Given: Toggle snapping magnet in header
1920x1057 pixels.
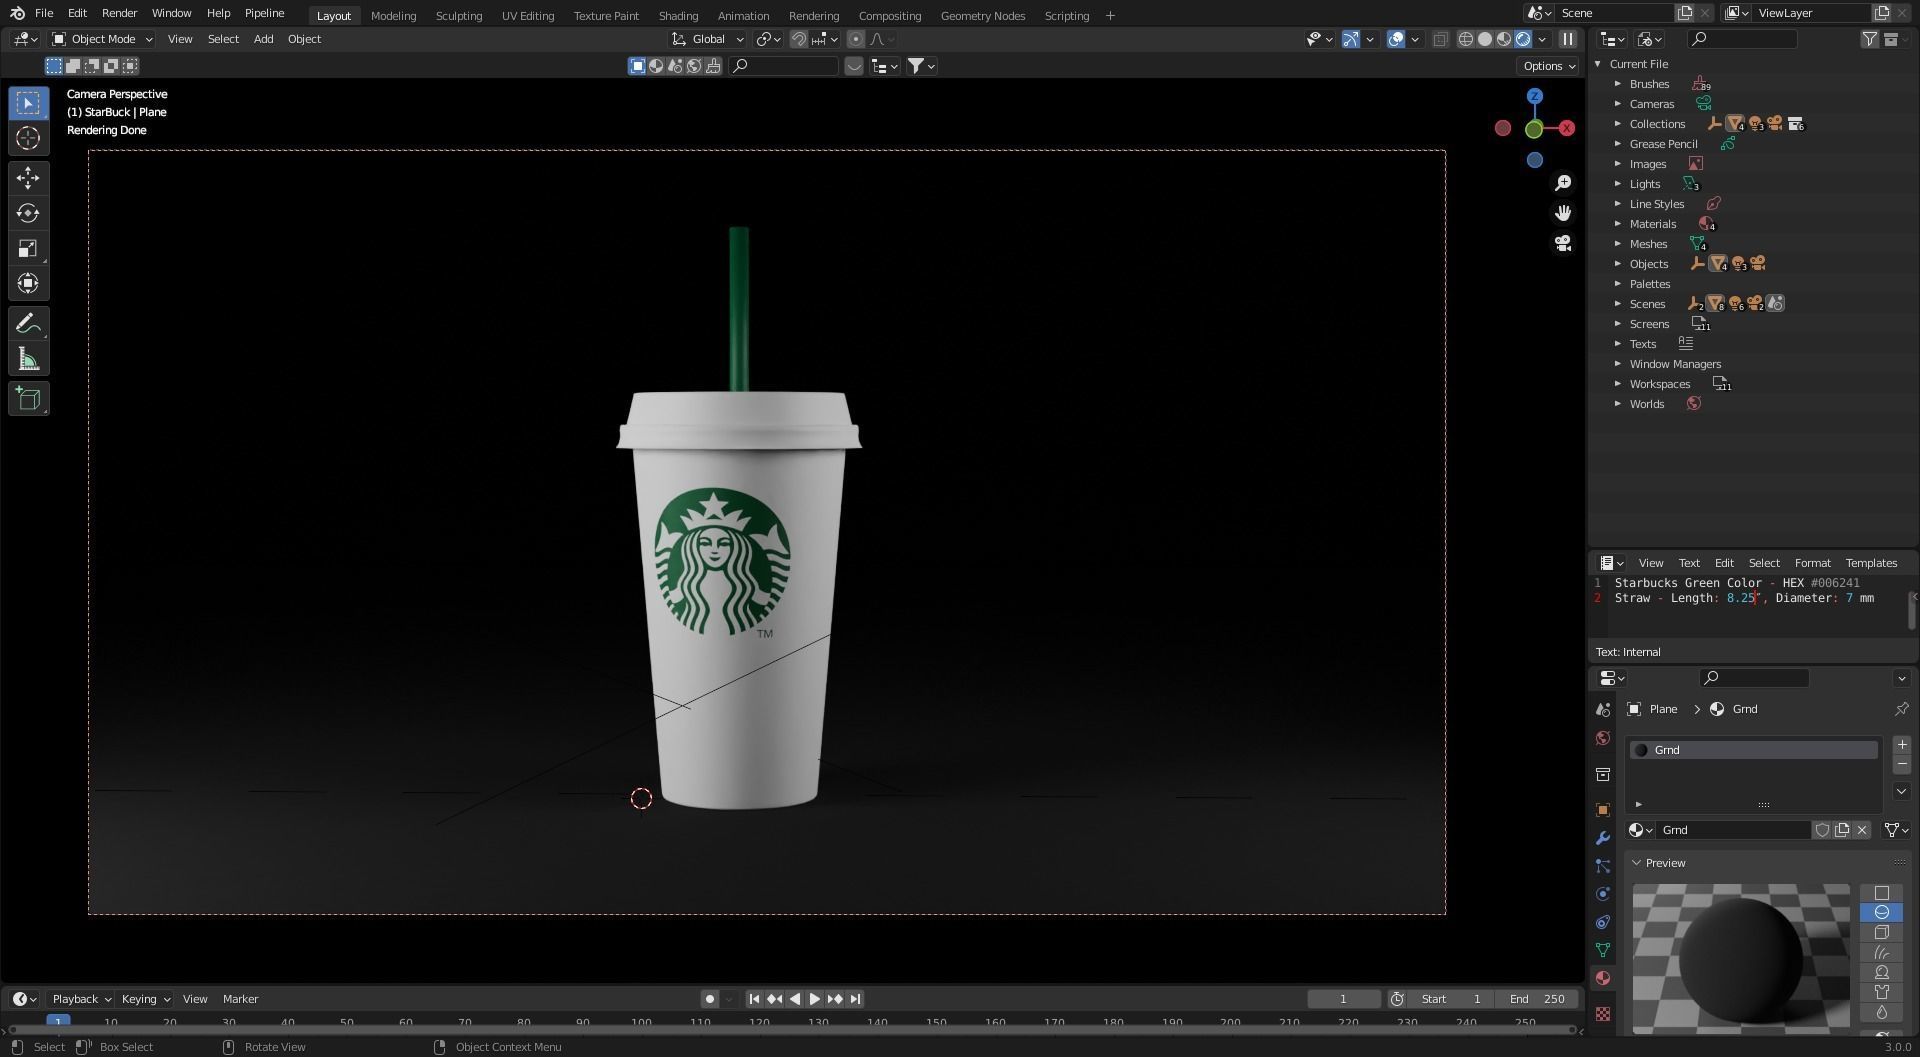Looking at the screenshot, I should tap(799, 39).
